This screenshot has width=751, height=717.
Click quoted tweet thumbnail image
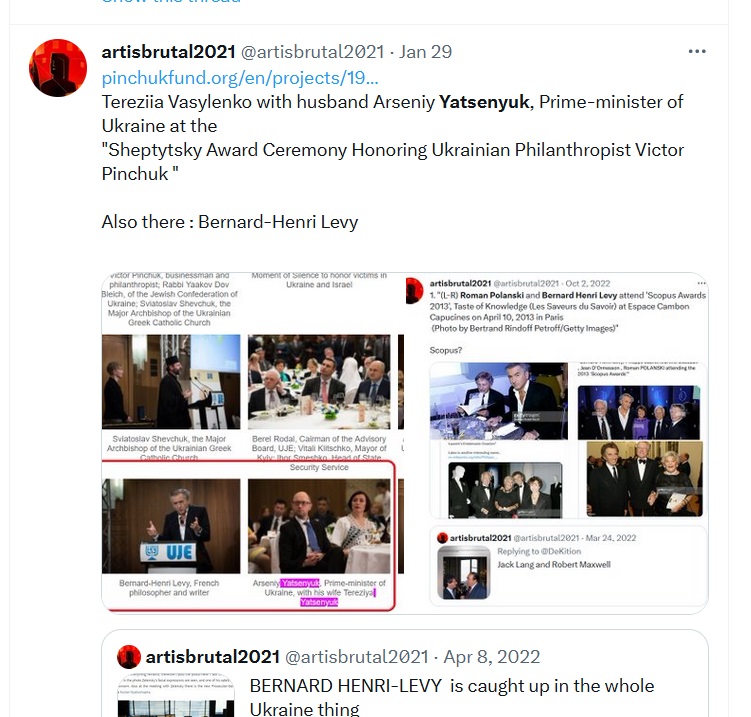(176, 695)
